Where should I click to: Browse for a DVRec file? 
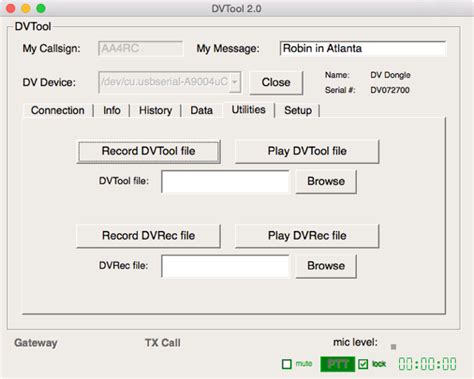coord(326,266)
